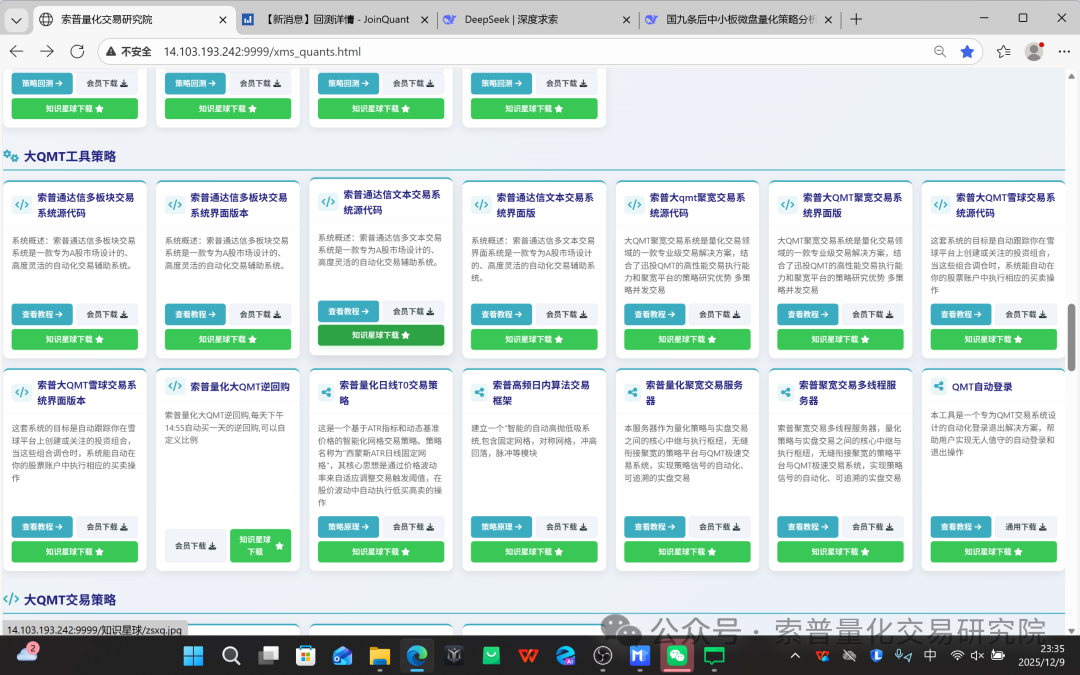Click the blue favorite star icon
Viewport: 1080px width, 675px height.
[967, 52]
